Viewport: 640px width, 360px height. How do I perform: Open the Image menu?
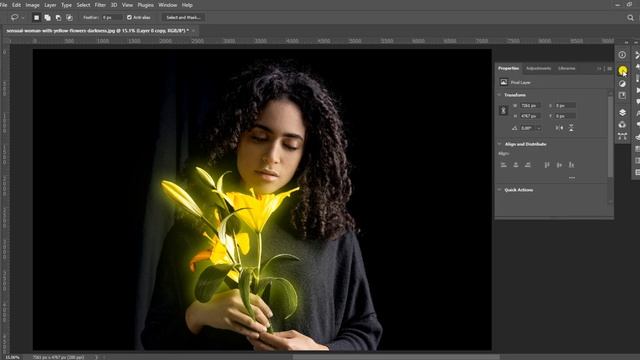tap(33, 5)
